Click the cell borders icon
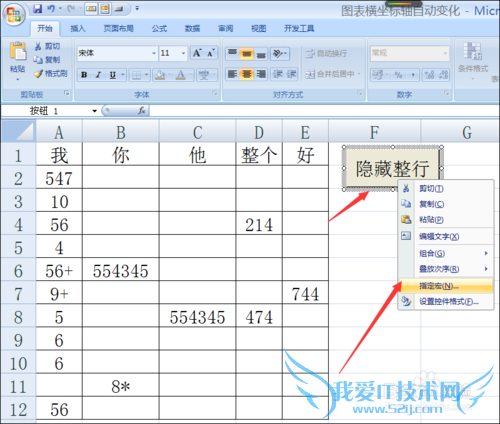Screen dimensions: 500x424 coord(136,75)
